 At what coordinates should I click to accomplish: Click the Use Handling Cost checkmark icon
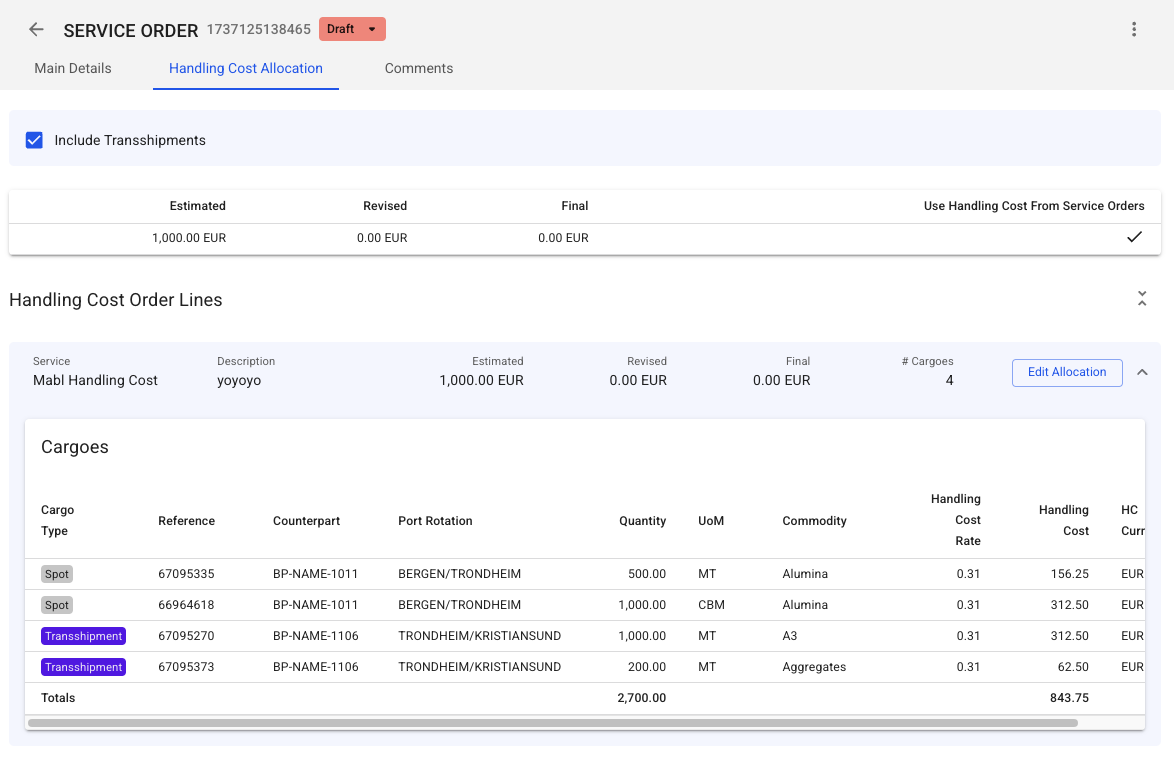[1134, 238]
